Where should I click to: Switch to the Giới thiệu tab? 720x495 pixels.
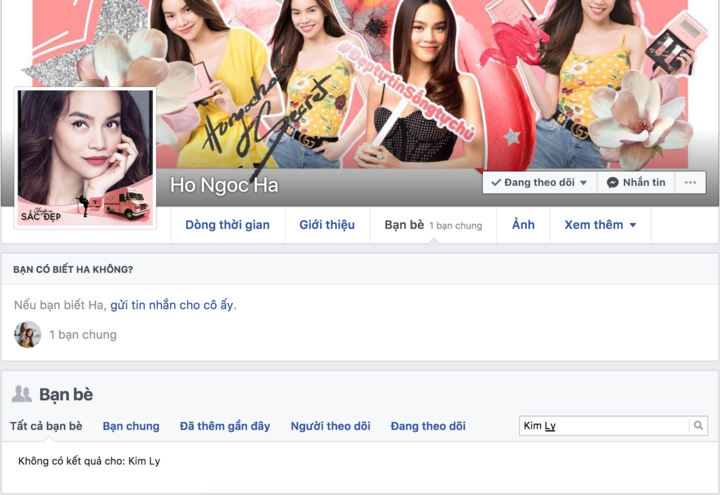(x=327, y=225)
